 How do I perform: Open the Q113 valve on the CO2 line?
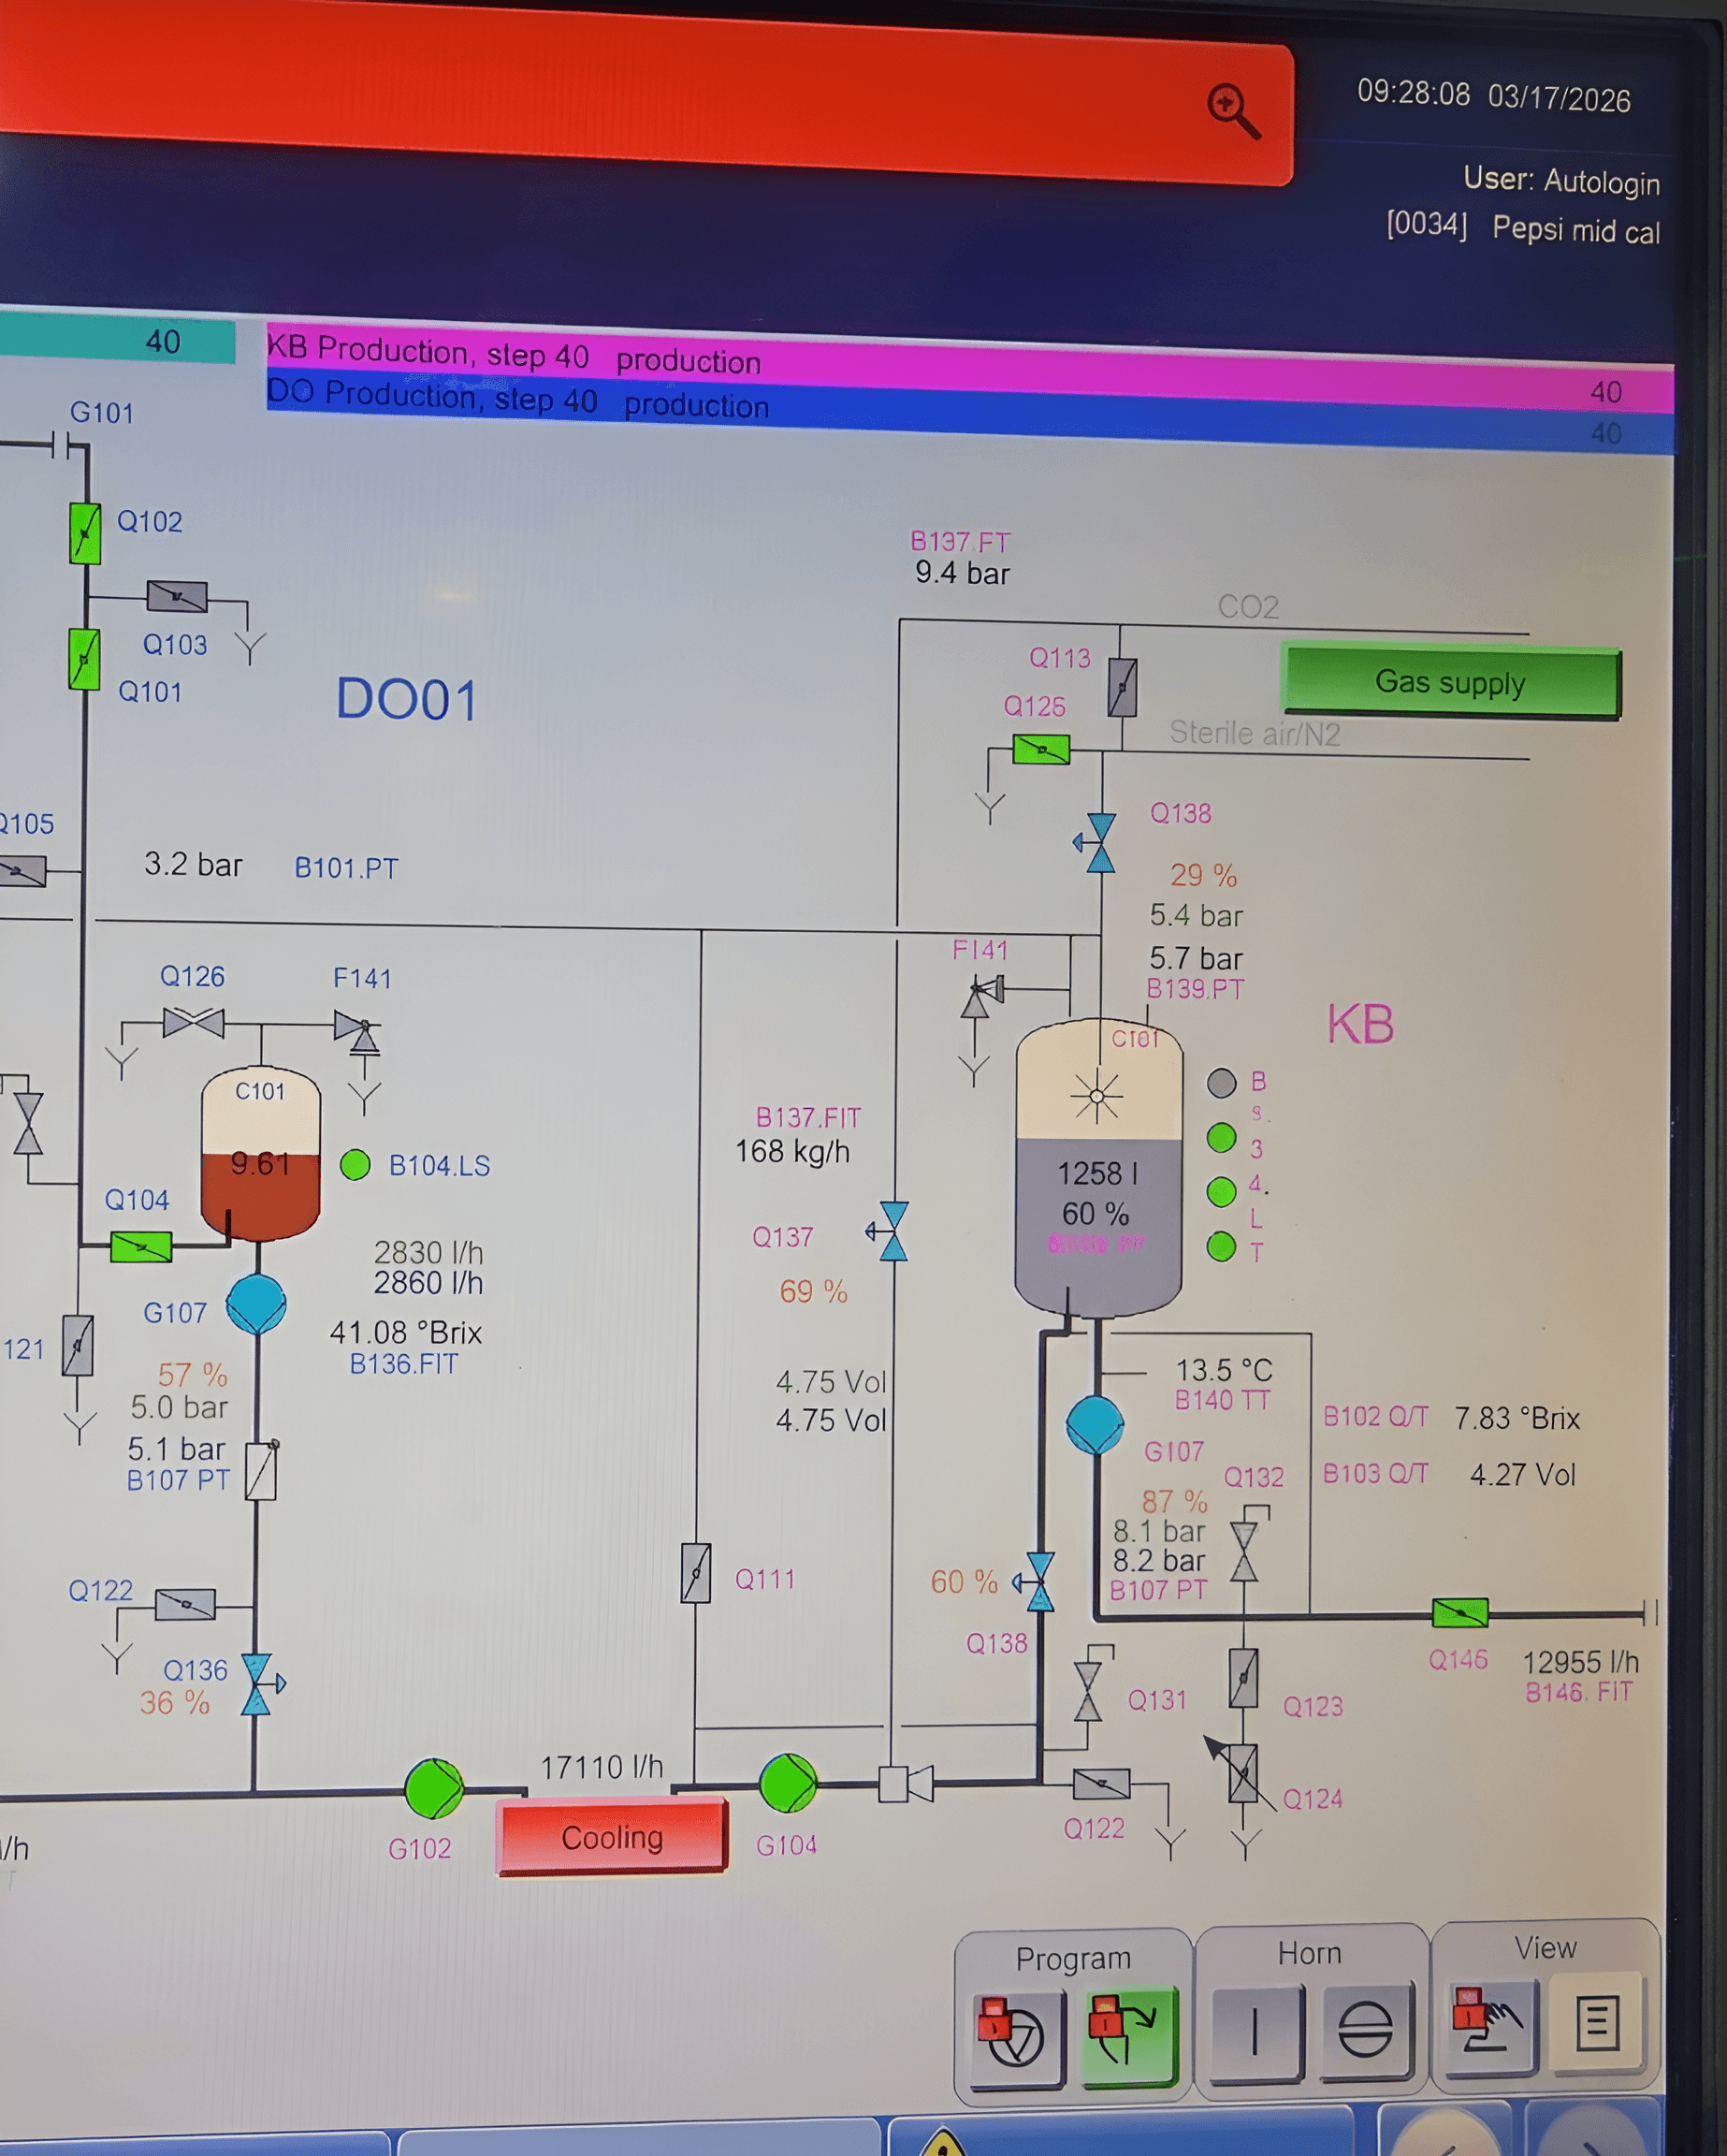(1122, 687)
